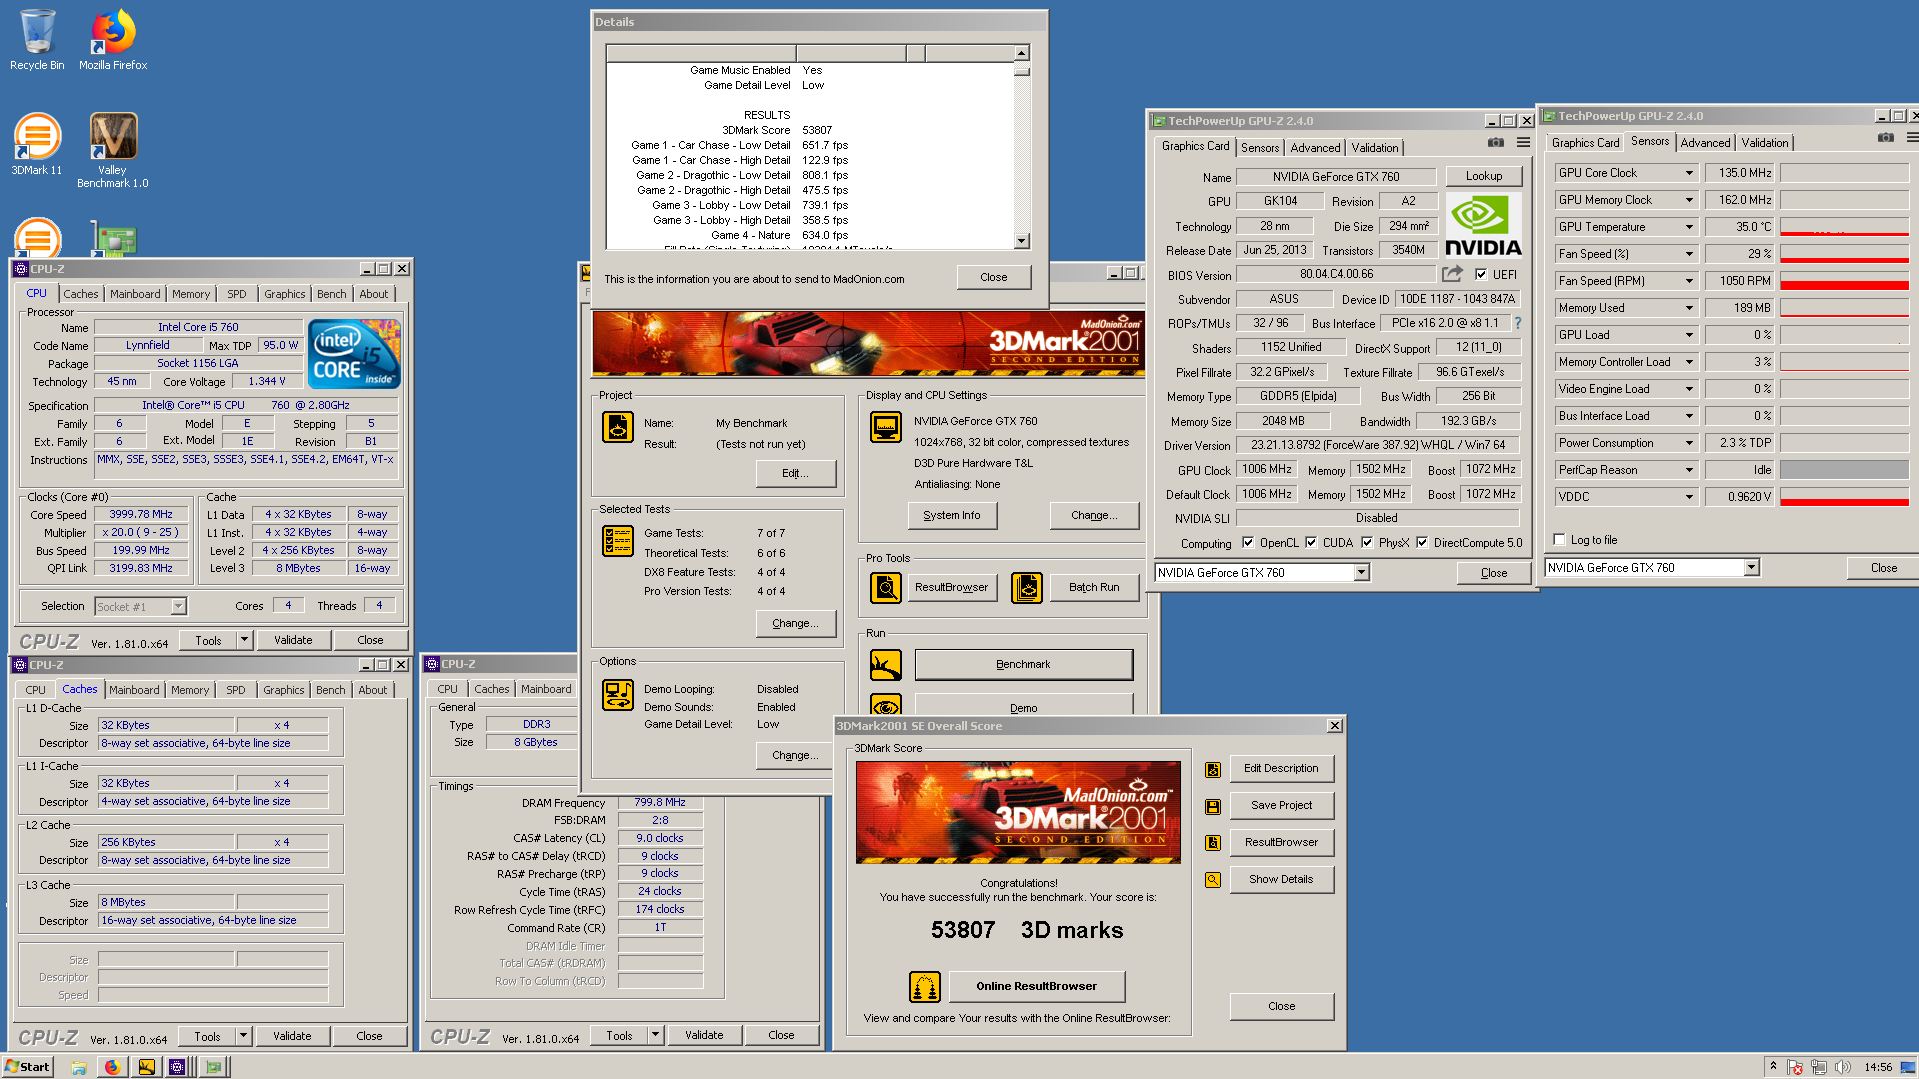Click the GPU Temperature sensor graph

pos(1844,227)
